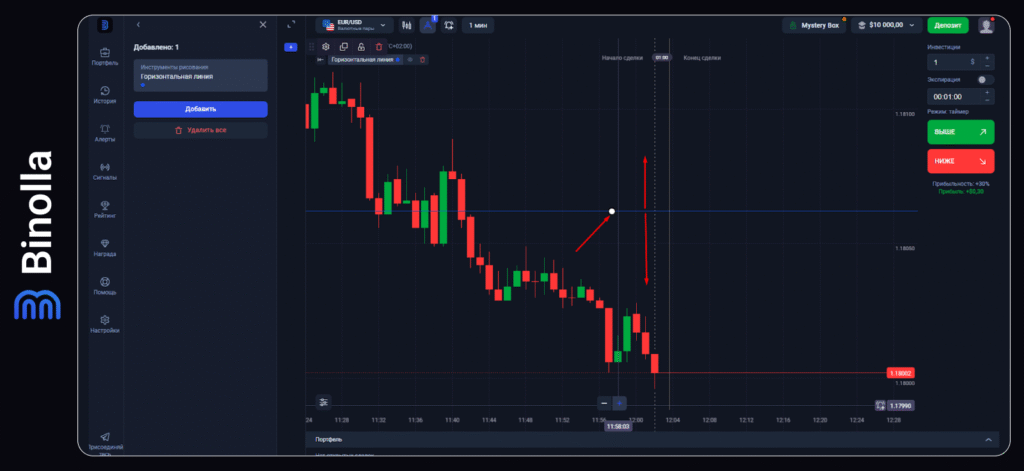Select the 1 мин timeframe
The height and width of the screenshot is (471, 1024).
[478, 25]
